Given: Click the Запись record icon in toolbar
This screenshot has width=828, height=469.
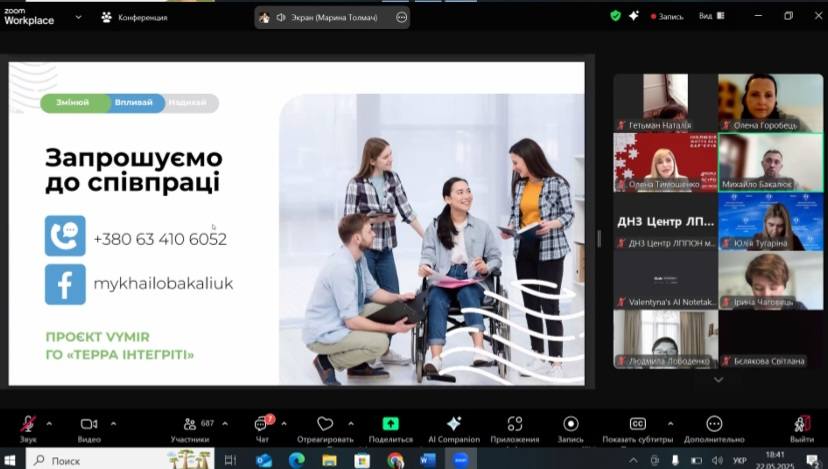Looking at the screenshot, I should point(571,424).
